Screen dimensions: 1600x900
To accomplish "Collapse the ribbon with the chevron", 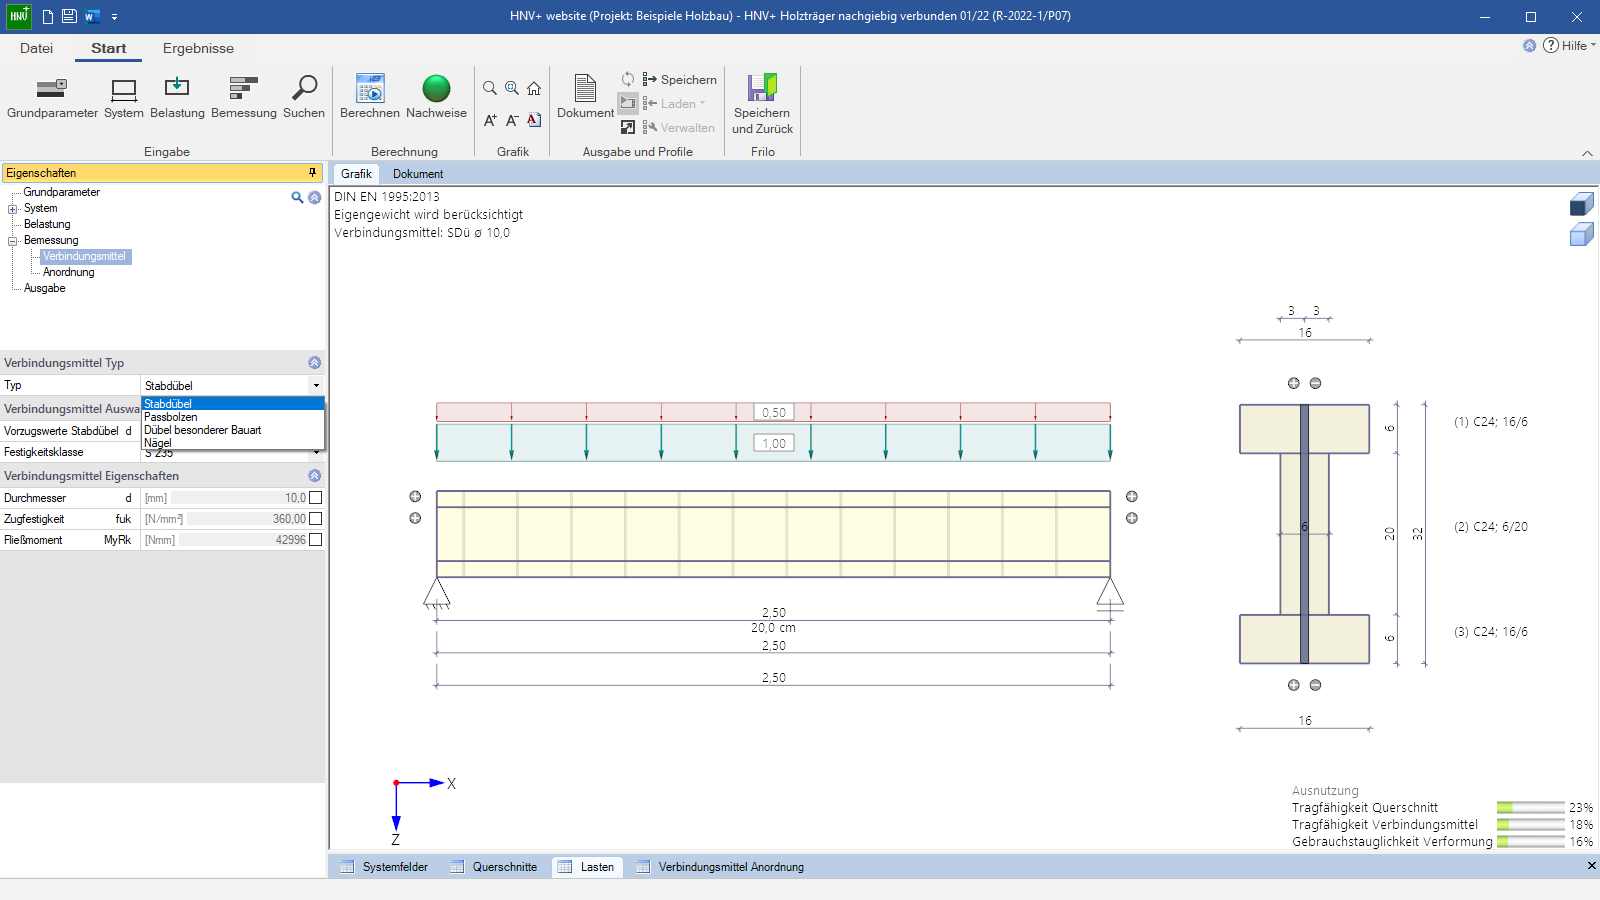I will coord(1587,153).
